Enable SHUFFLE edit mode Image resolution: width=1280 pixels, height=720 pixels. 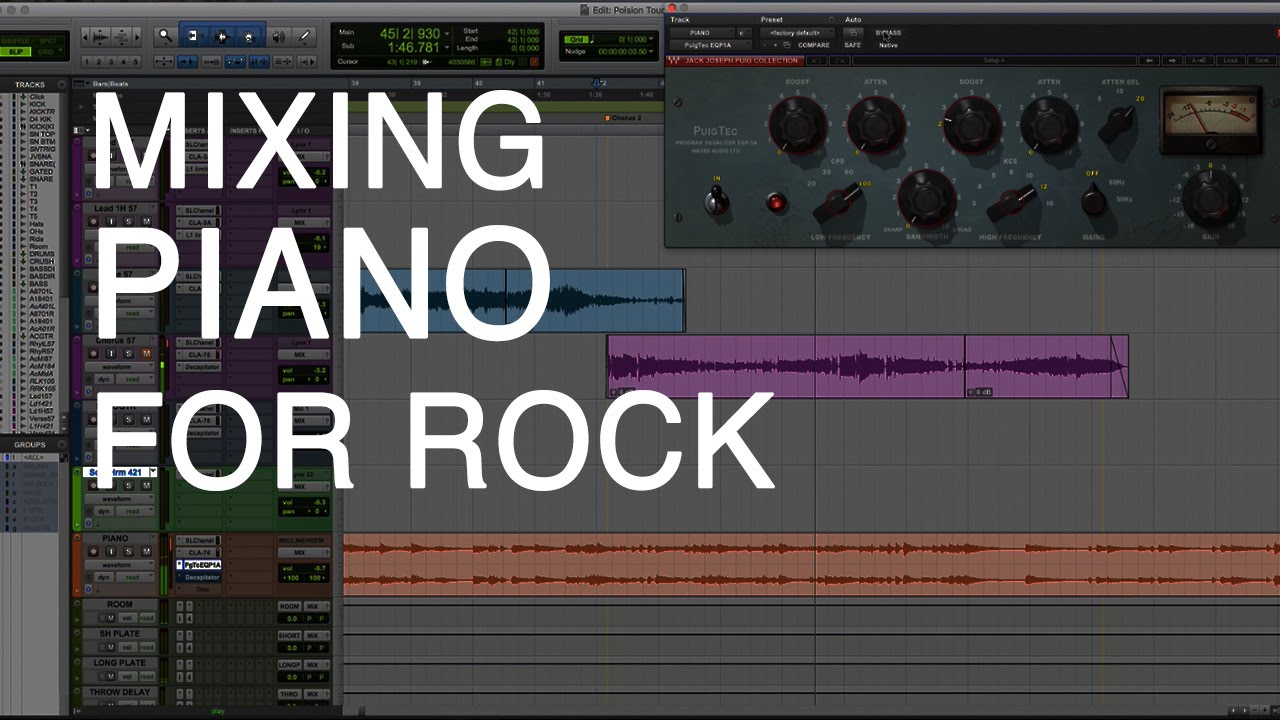click(15, 39)
